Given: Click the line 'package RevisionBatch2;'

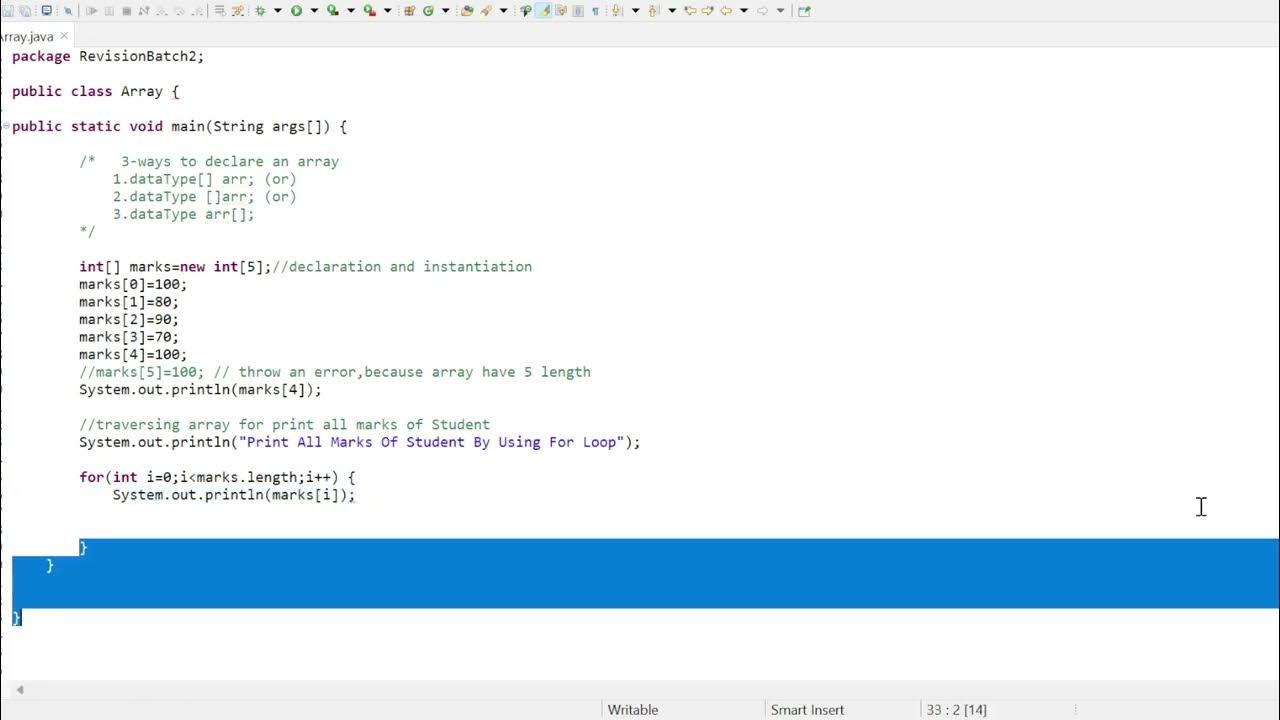Looking at the screenshot, I should click(x=108, y=56).
